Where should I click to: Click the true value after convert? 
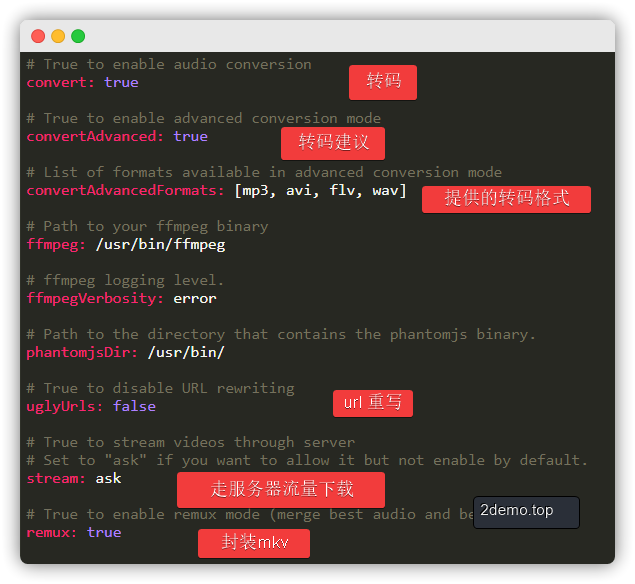[x=121, y=82]
